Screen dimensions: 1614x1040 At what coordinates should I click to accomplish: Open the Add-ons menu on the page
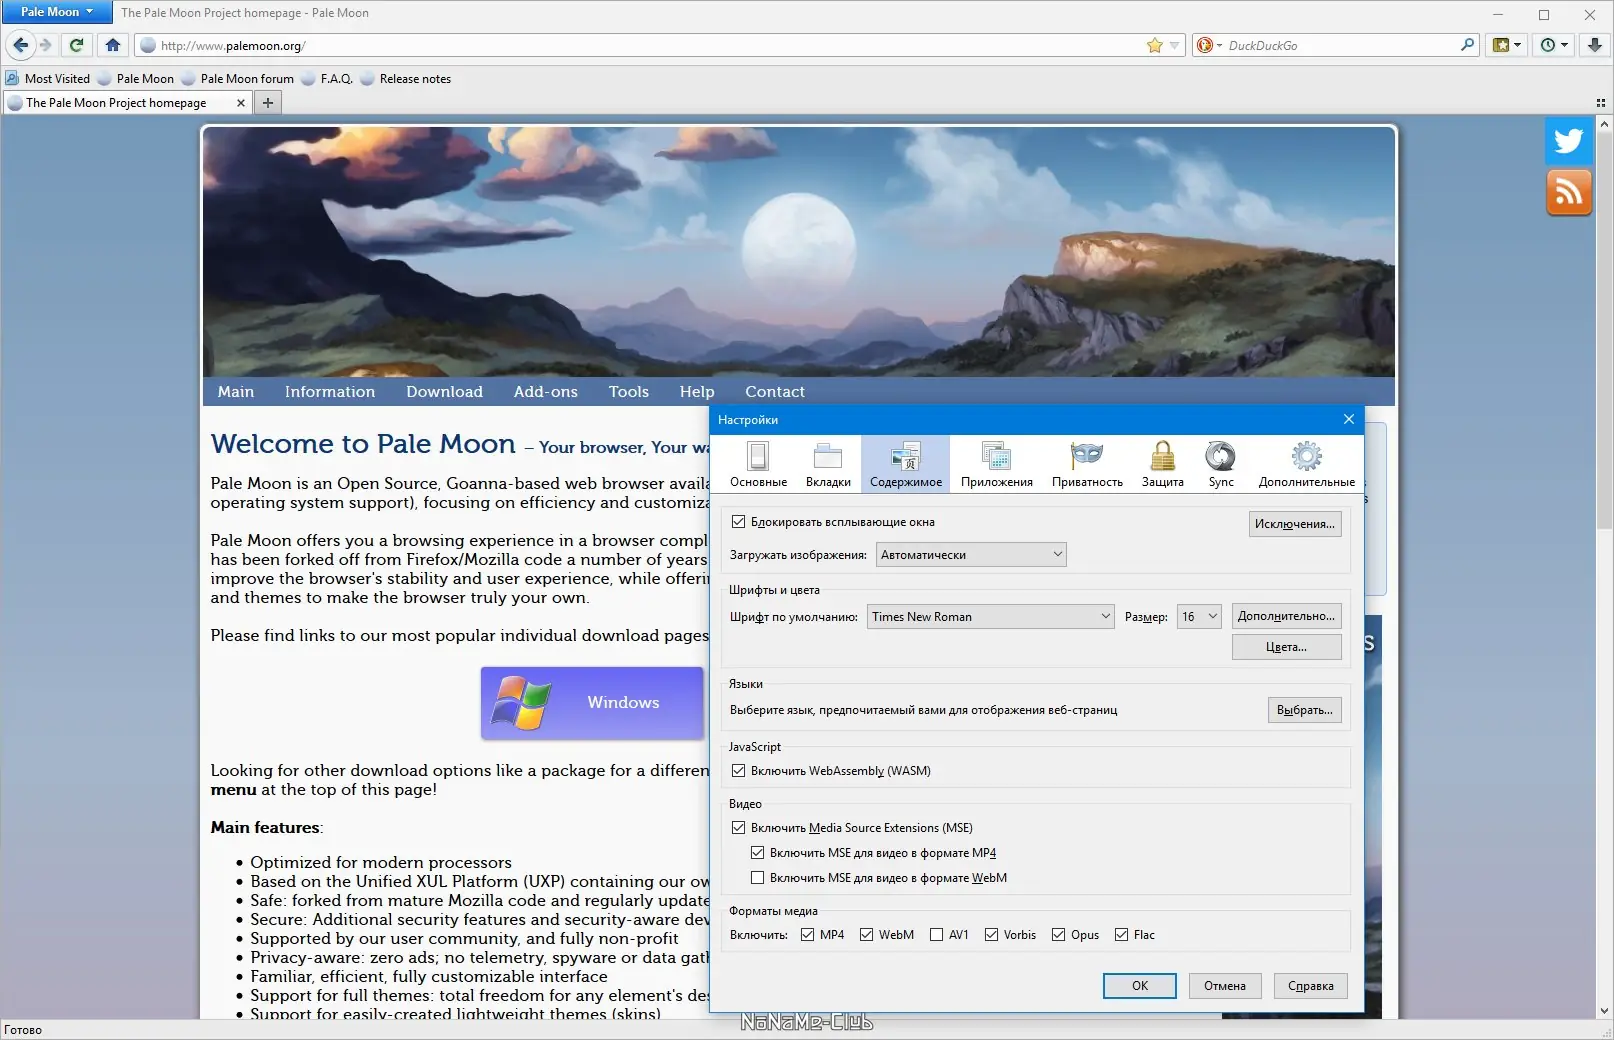click(546, 392)
